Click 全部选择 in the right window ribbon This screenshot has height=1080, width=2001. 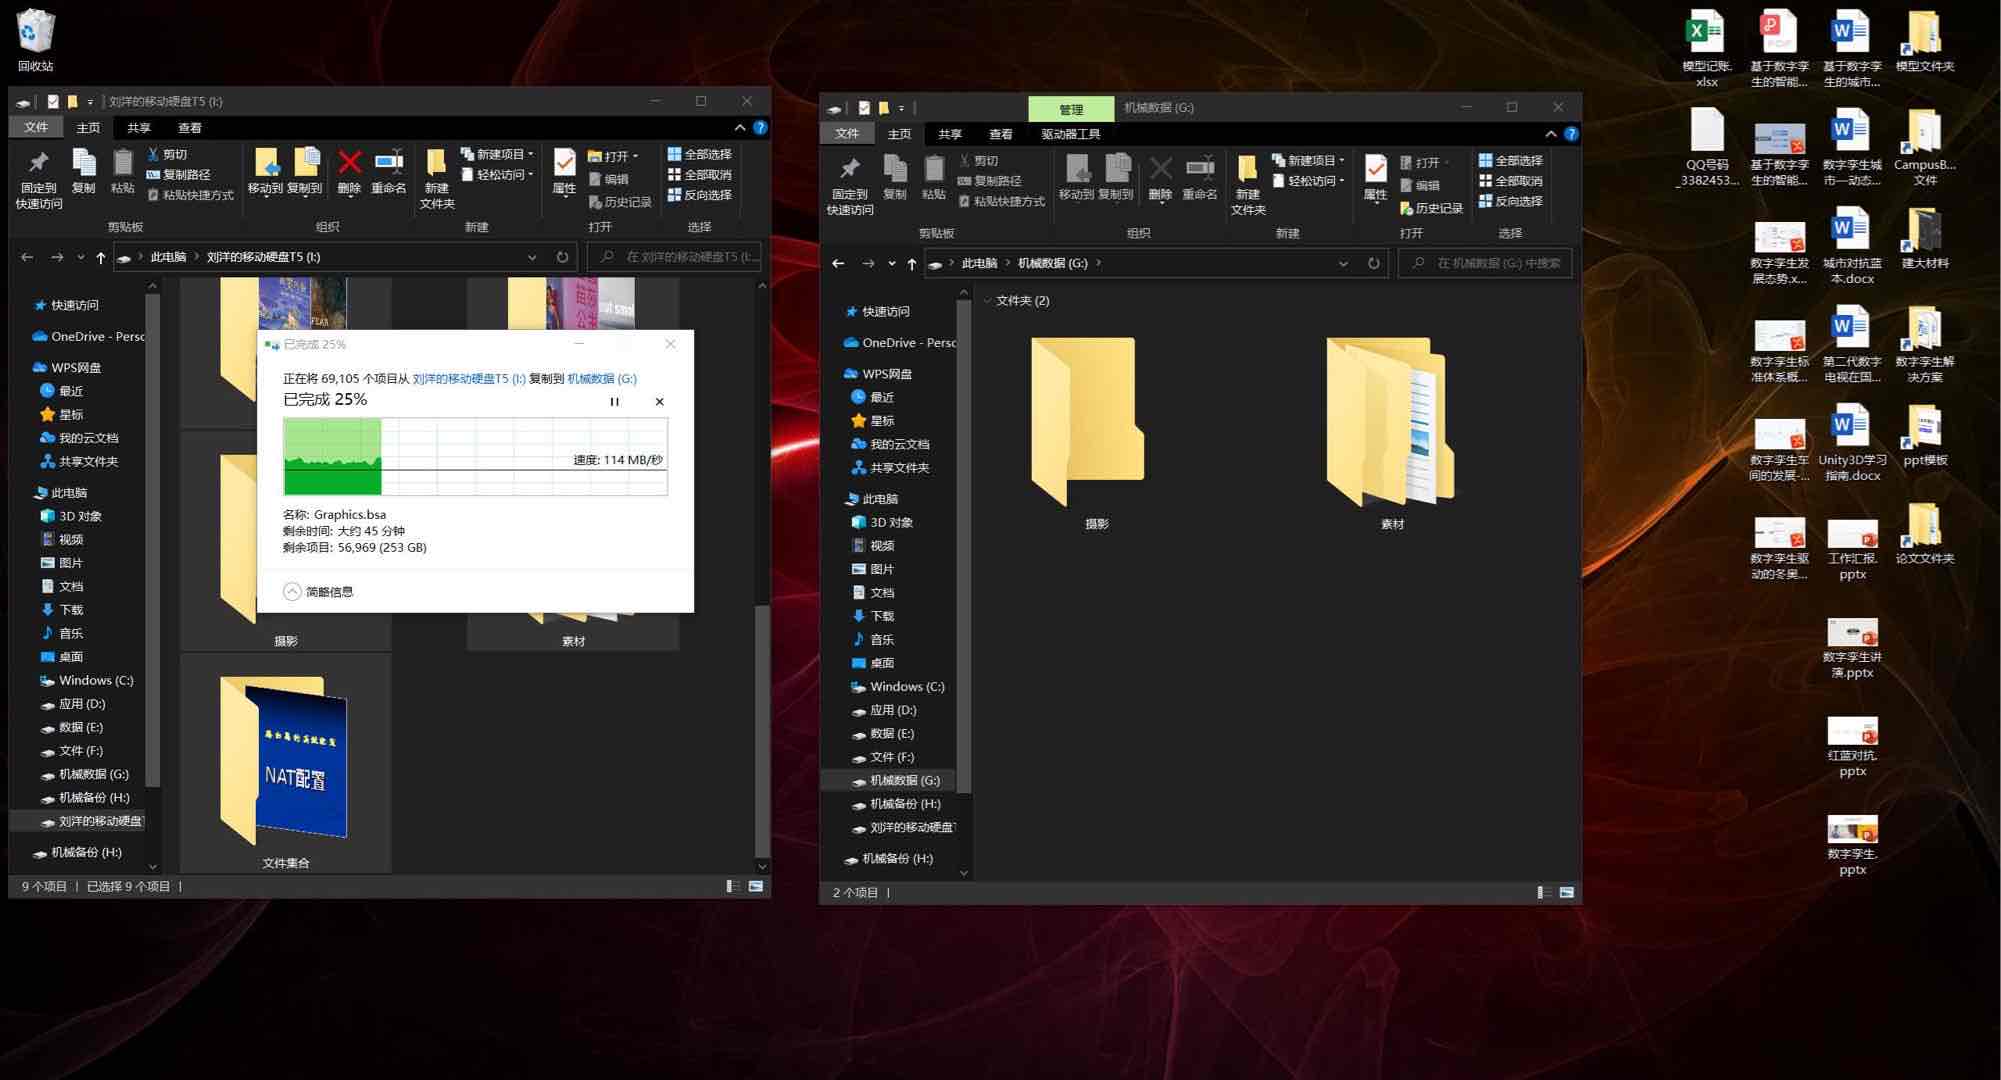[1510, 160]
